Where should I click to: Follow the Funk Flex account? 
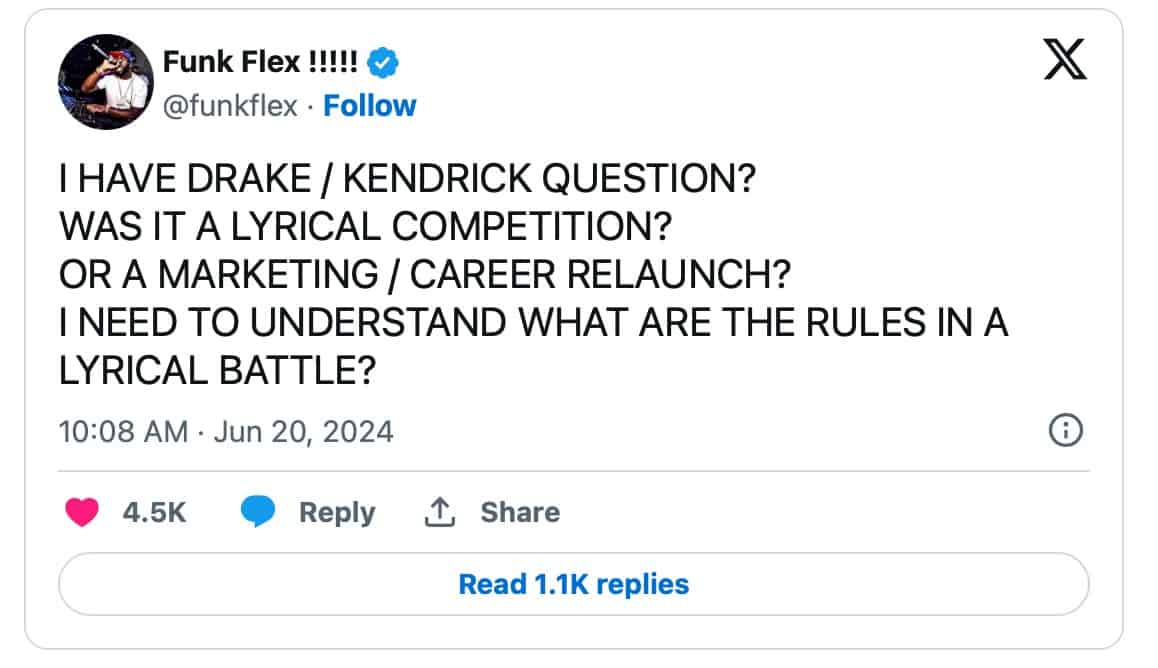(370, 105)
